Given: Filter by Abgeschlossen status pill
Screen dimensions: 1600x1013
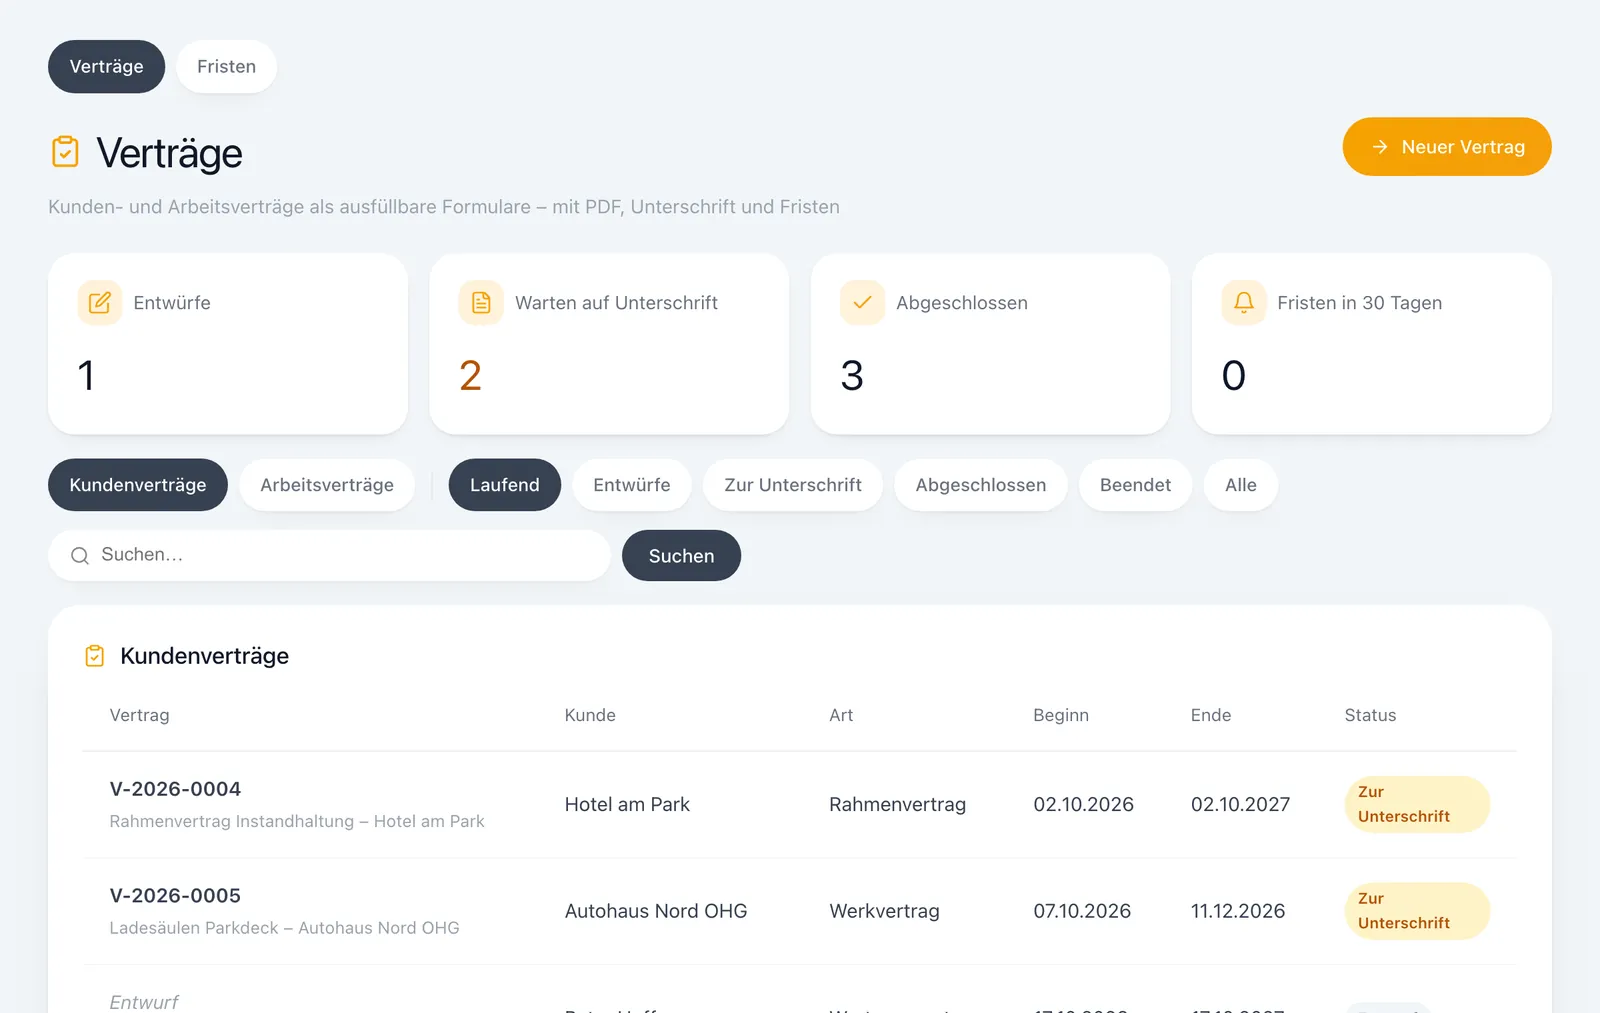Looking at the screenshot, I should click(981, 485).
